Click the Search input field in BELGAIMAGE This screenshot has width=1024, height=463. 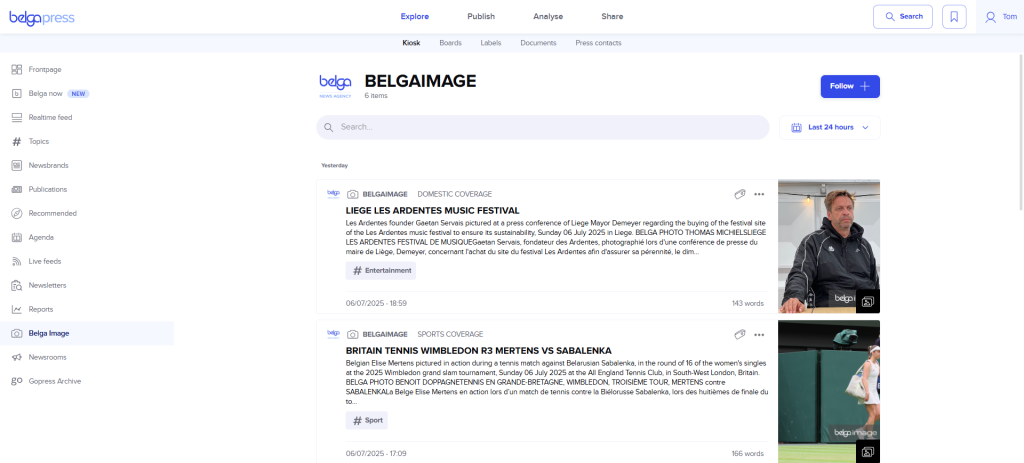[x=543, y=127]
